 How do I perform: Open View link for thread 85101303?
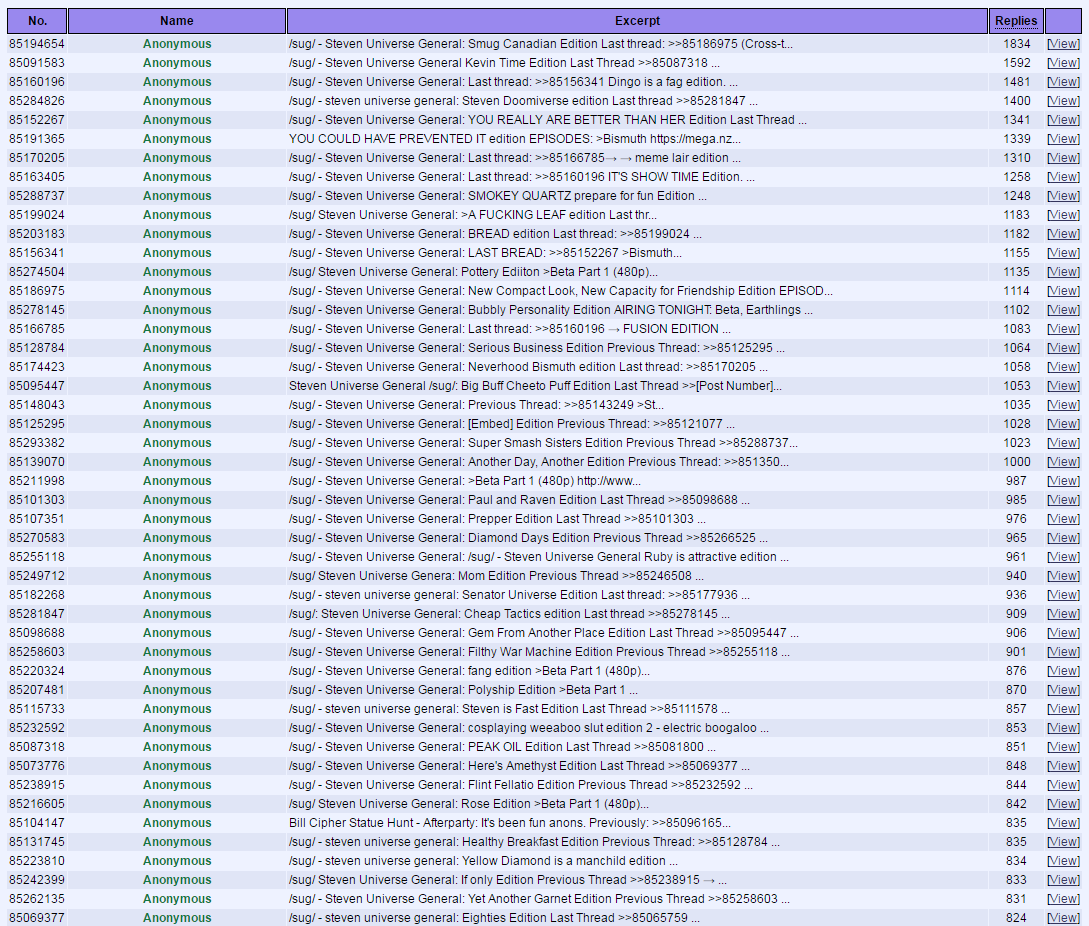[x=1063, y=499]
